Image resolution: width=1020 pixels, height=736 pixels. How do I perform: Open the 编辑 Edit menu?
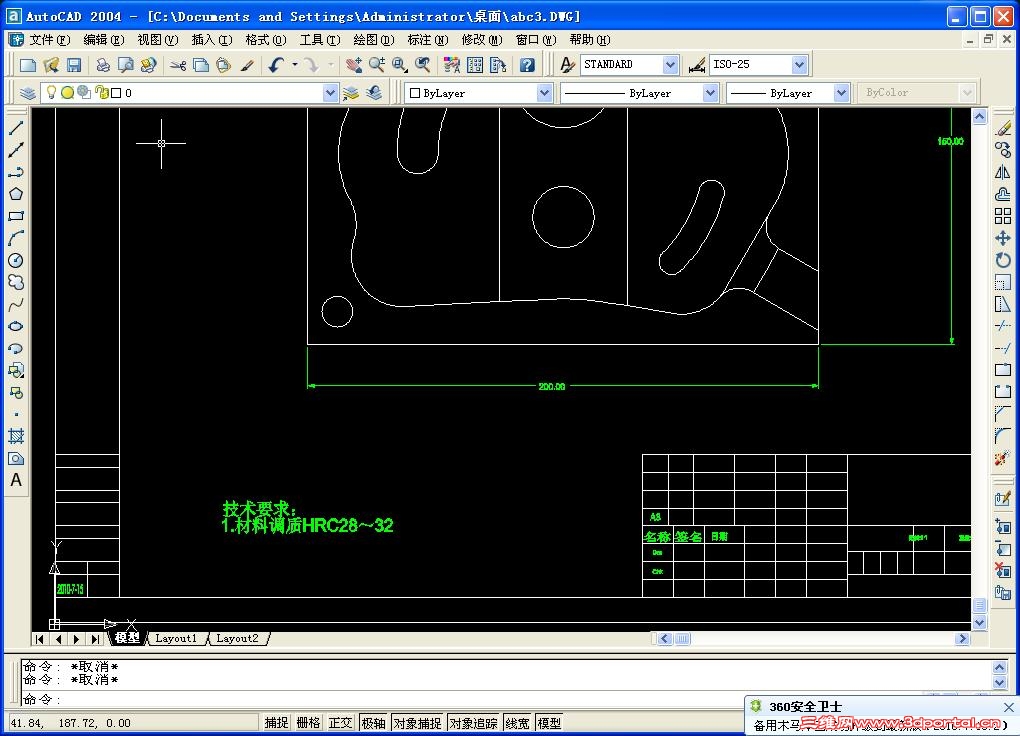103,40
